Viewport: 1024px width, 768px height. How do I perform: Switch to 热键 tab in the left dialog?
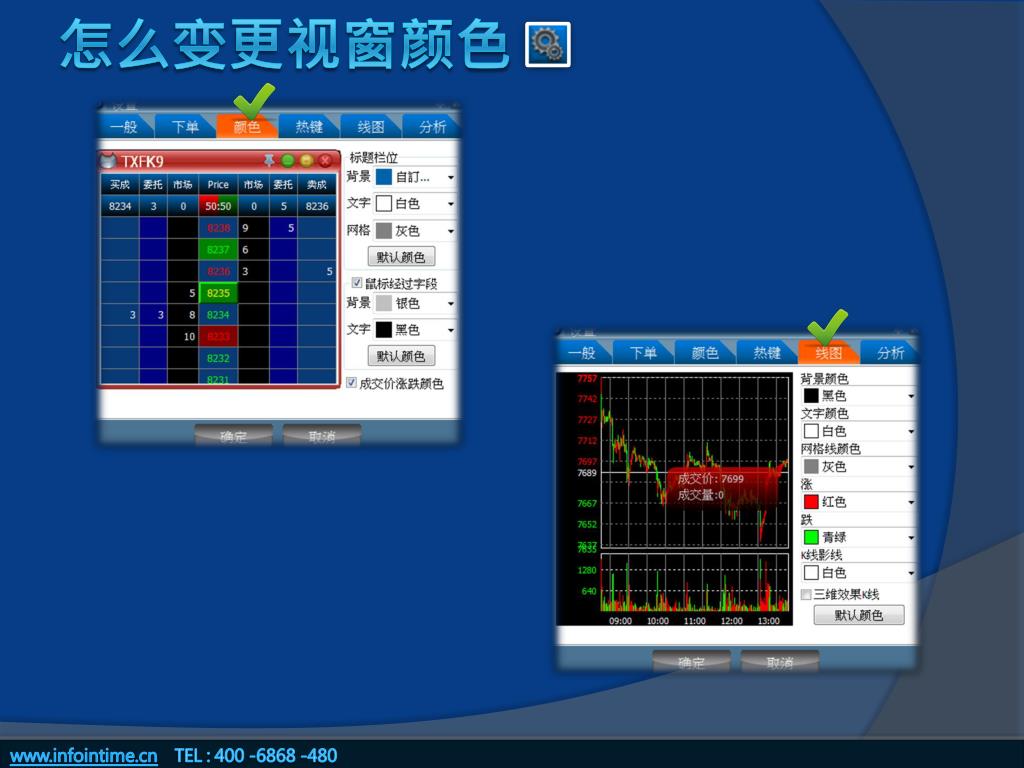(309, 126)
